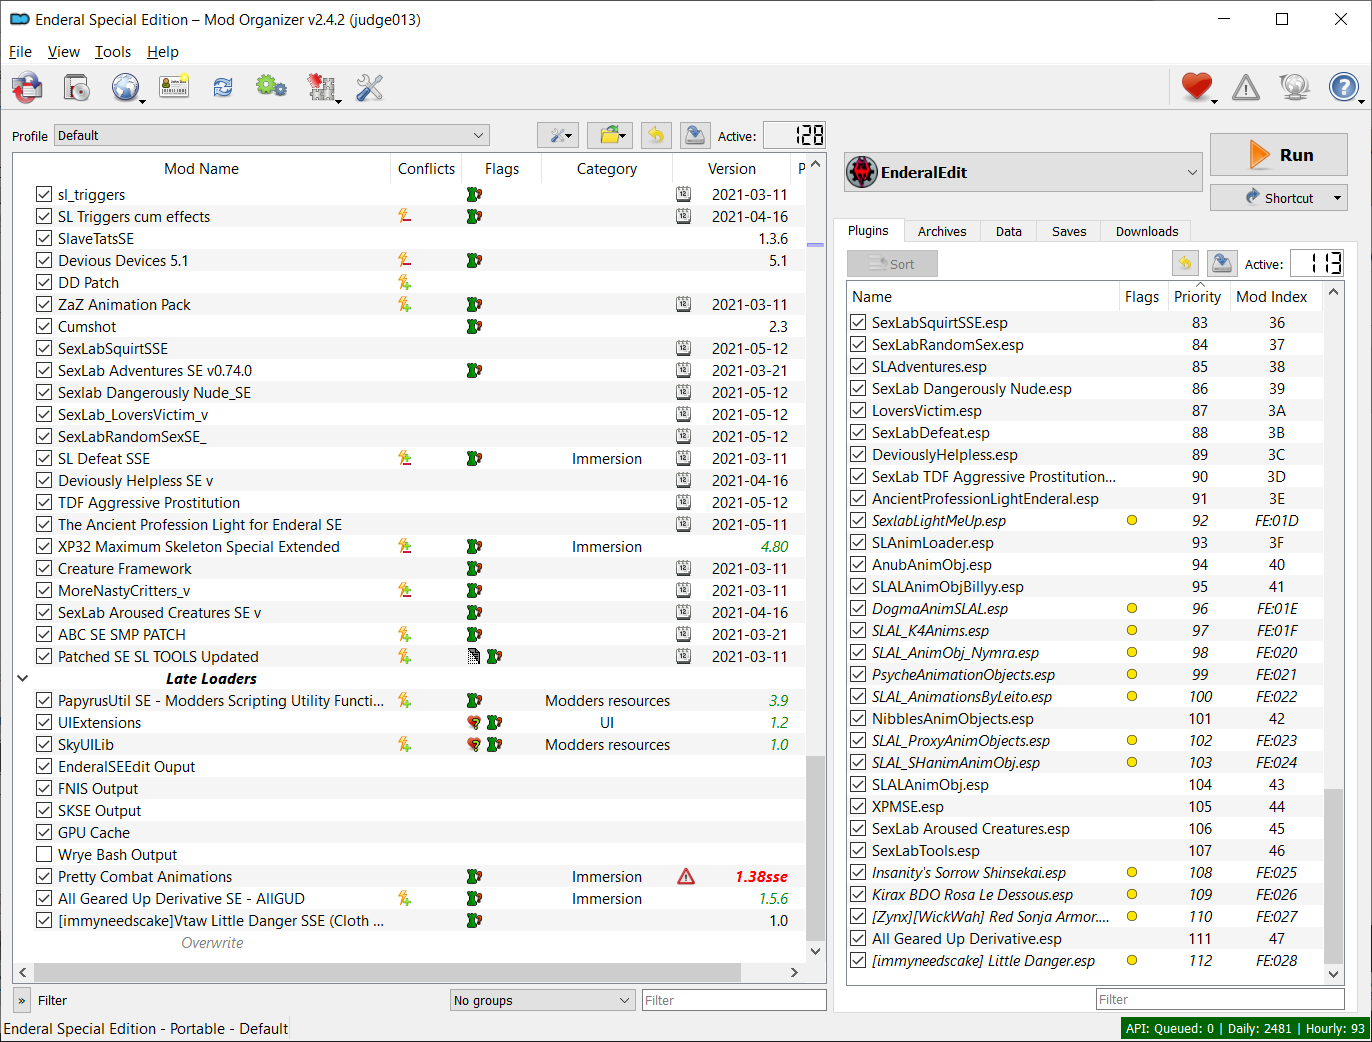Open the blue question mark Help dropdown

1345,88
